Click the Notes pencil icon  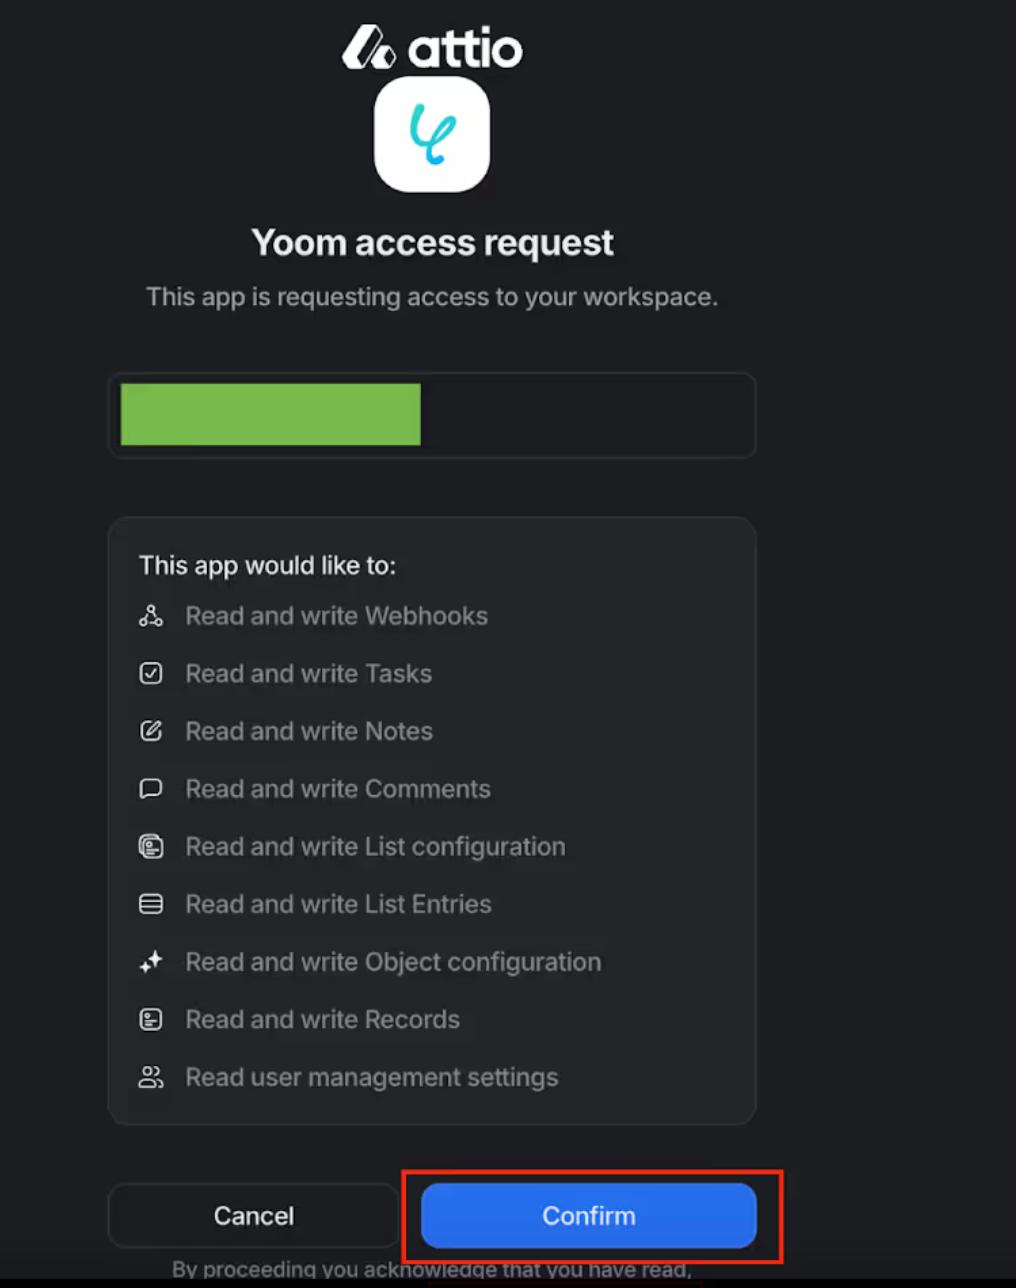[151, 731]
